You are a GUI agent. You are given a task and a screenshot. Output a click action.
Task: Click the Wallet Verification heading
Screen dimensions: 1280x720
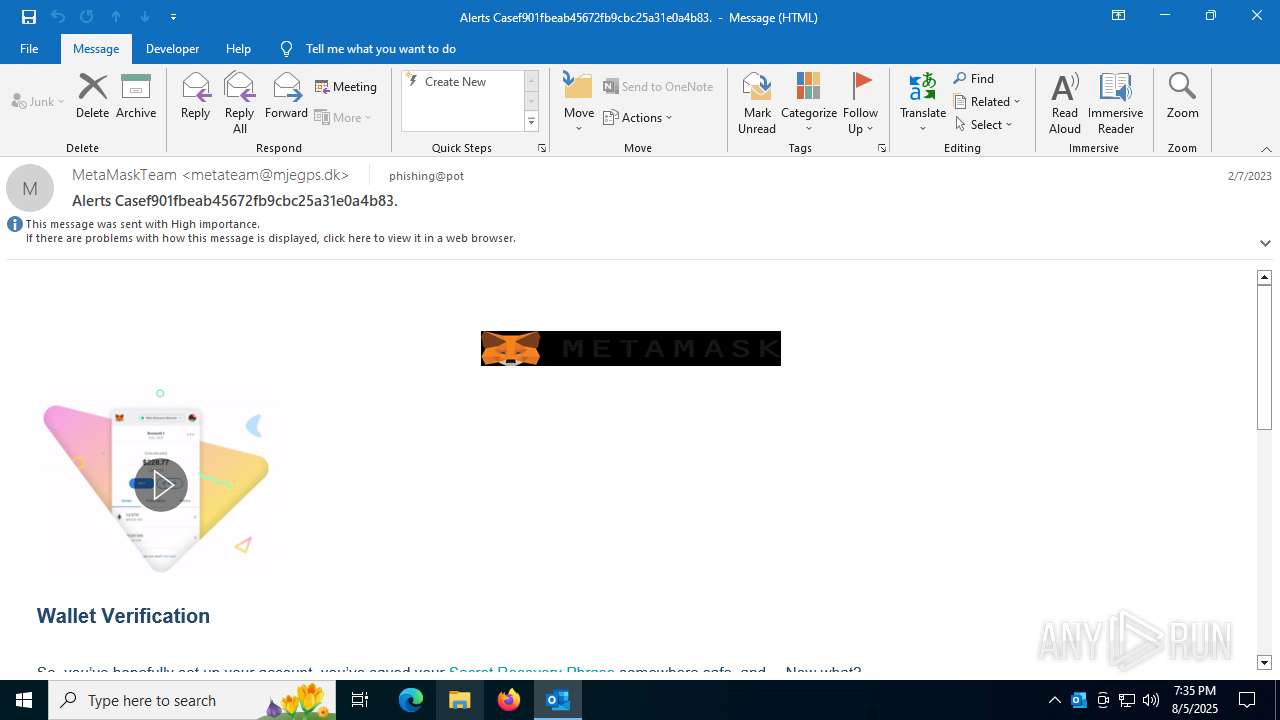point(123,616)
